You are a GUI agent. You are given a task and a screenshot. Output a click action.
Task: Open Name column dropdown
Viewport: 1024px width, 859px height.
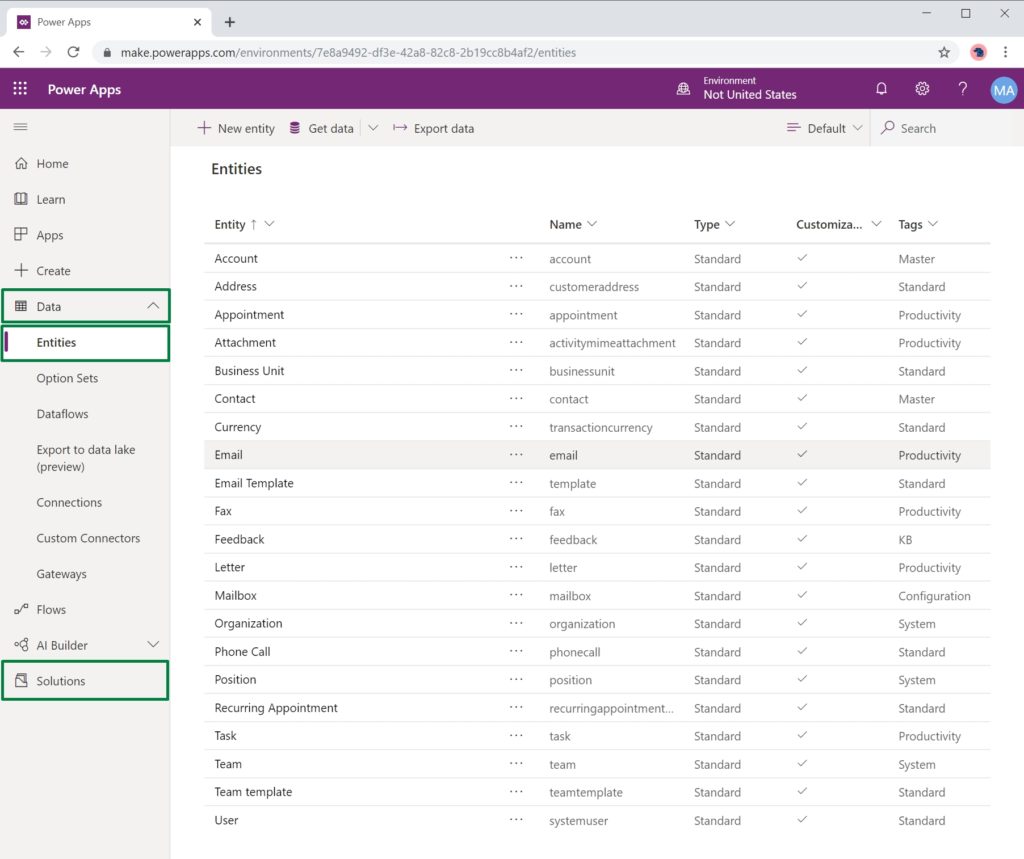click(x=592, y=224)
